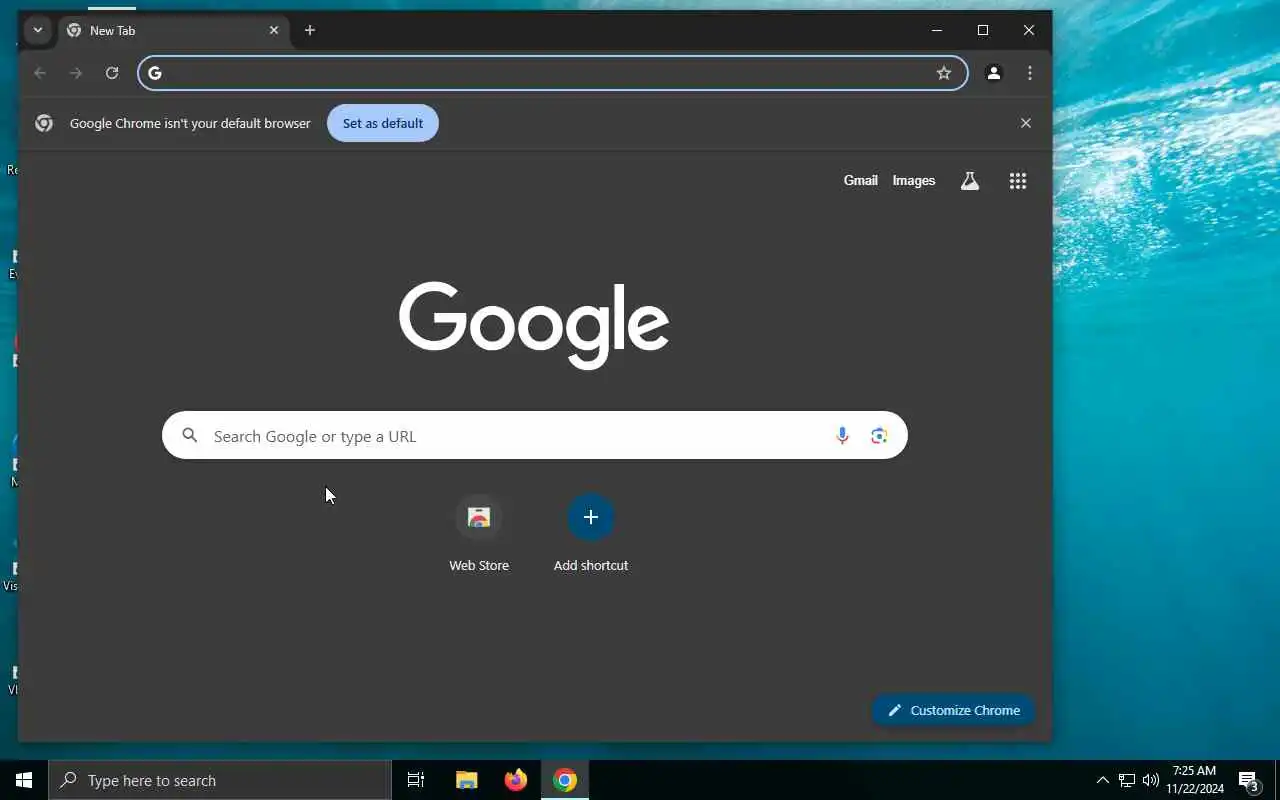Focus the Chrome address bar
1280x800 pixels.
click(x=552, y=73)
